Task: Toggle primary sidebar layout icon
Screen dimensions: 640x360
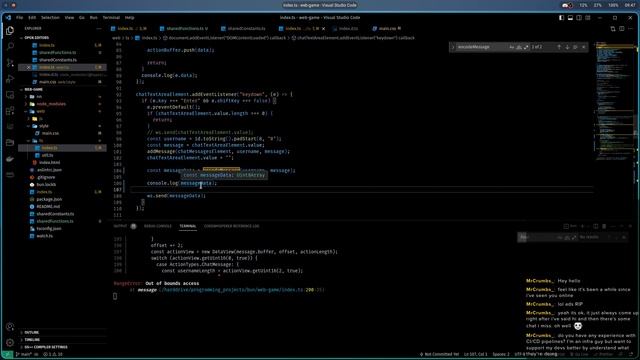Action: point(562,18)
